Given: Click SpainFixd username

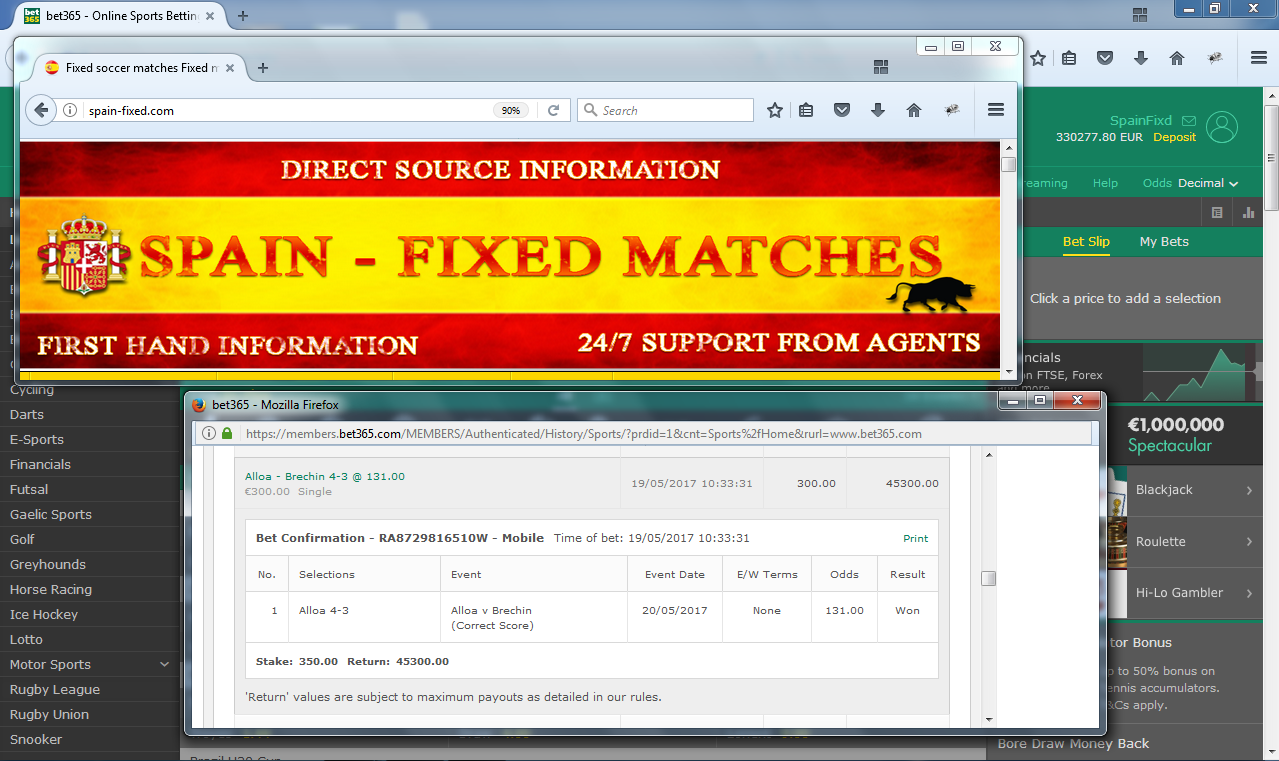Looking at the screenshot, I should coord(1141,120).
